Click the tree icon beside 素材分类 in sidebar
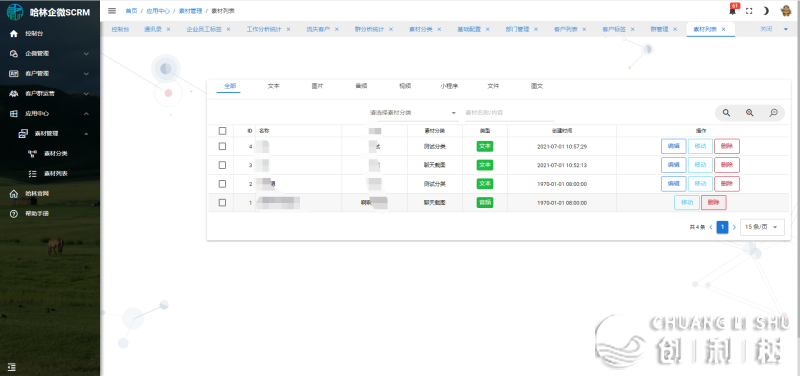The image size is (800, 376). tap(32, 154)
